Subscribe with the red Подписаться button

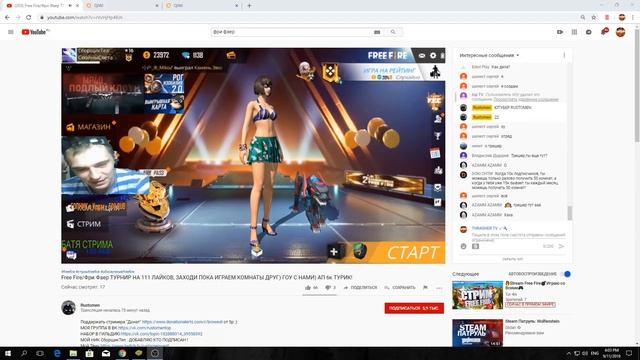pos(414,308)
